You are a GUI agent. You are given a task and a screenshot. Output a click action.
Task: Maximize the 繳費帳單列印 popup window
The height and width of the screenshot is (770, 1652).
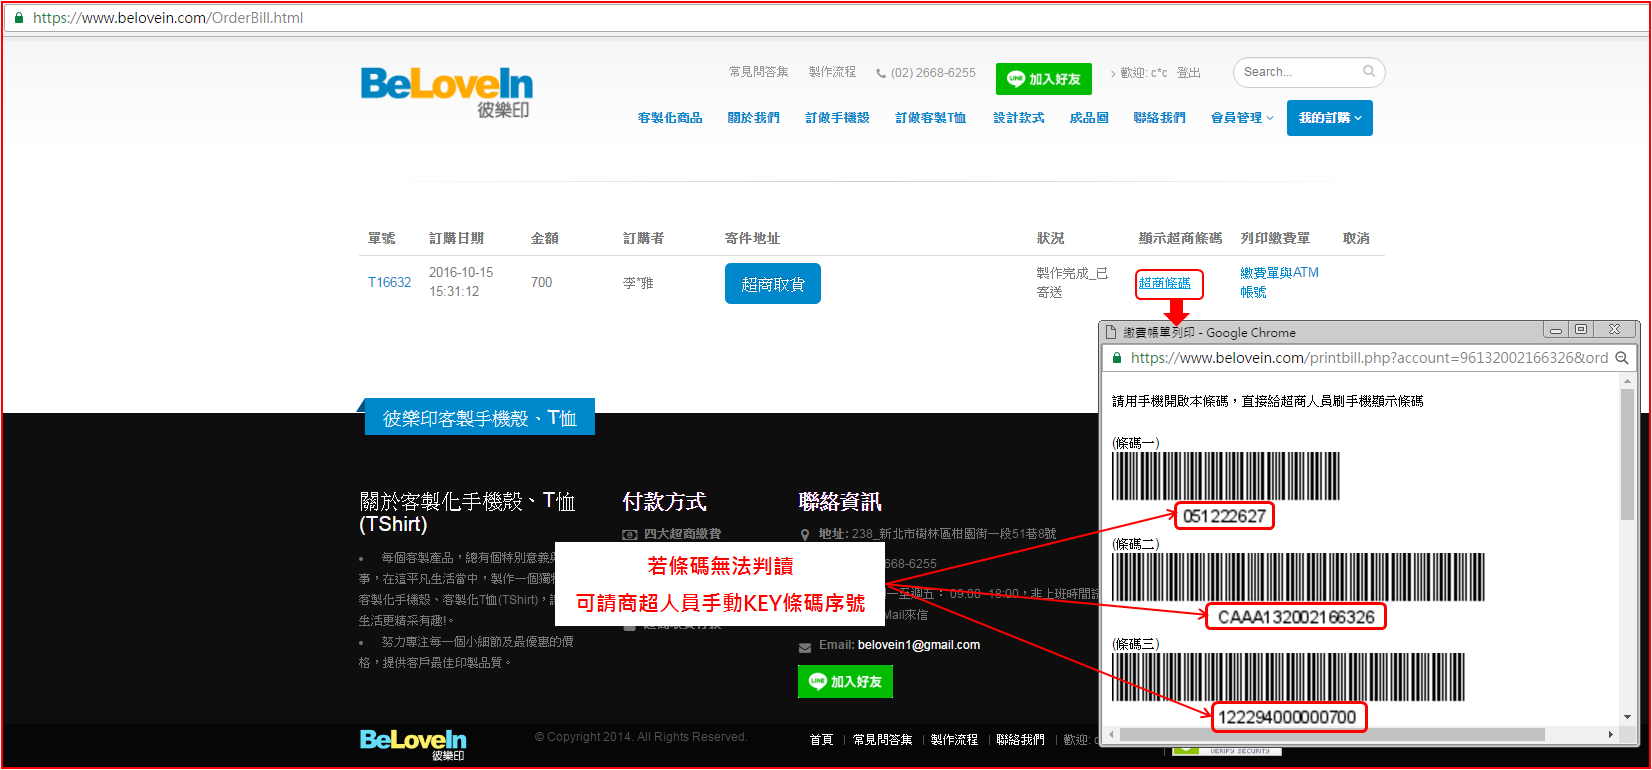[1581, 329]
